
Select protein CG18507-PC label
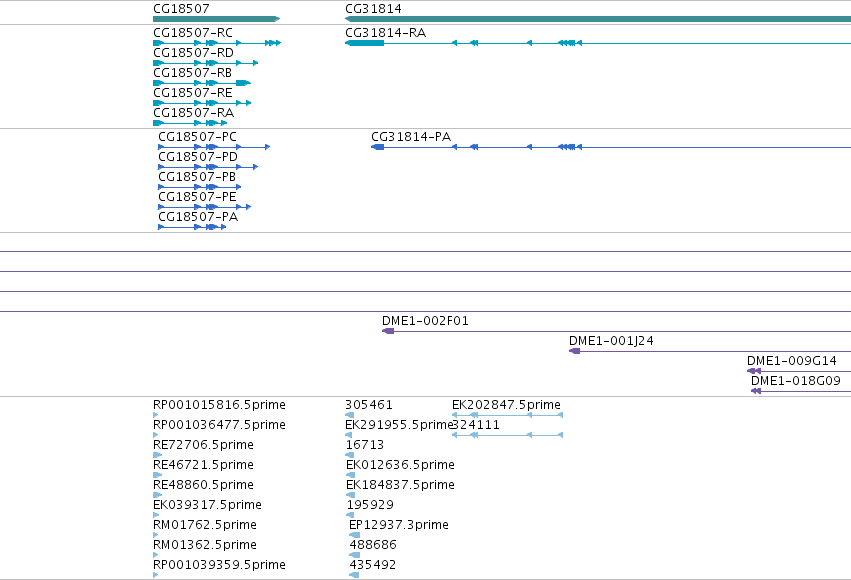tap(198, 137)
